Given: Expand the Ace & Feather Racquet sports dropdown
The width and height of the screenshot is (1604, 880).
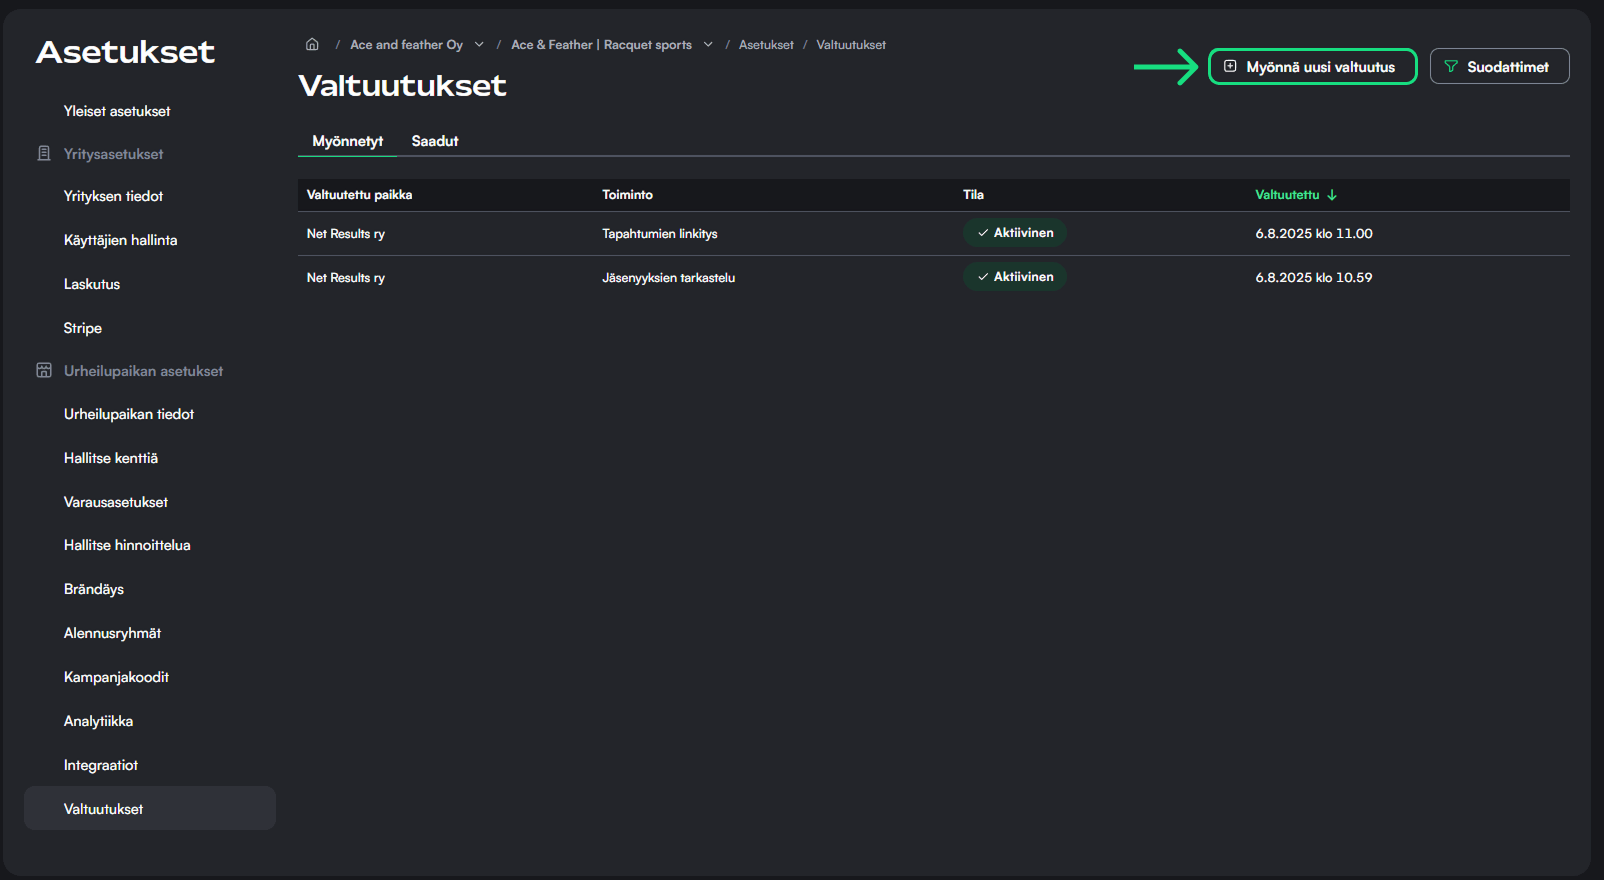Looking at the screenshot, I should point(708,44).
